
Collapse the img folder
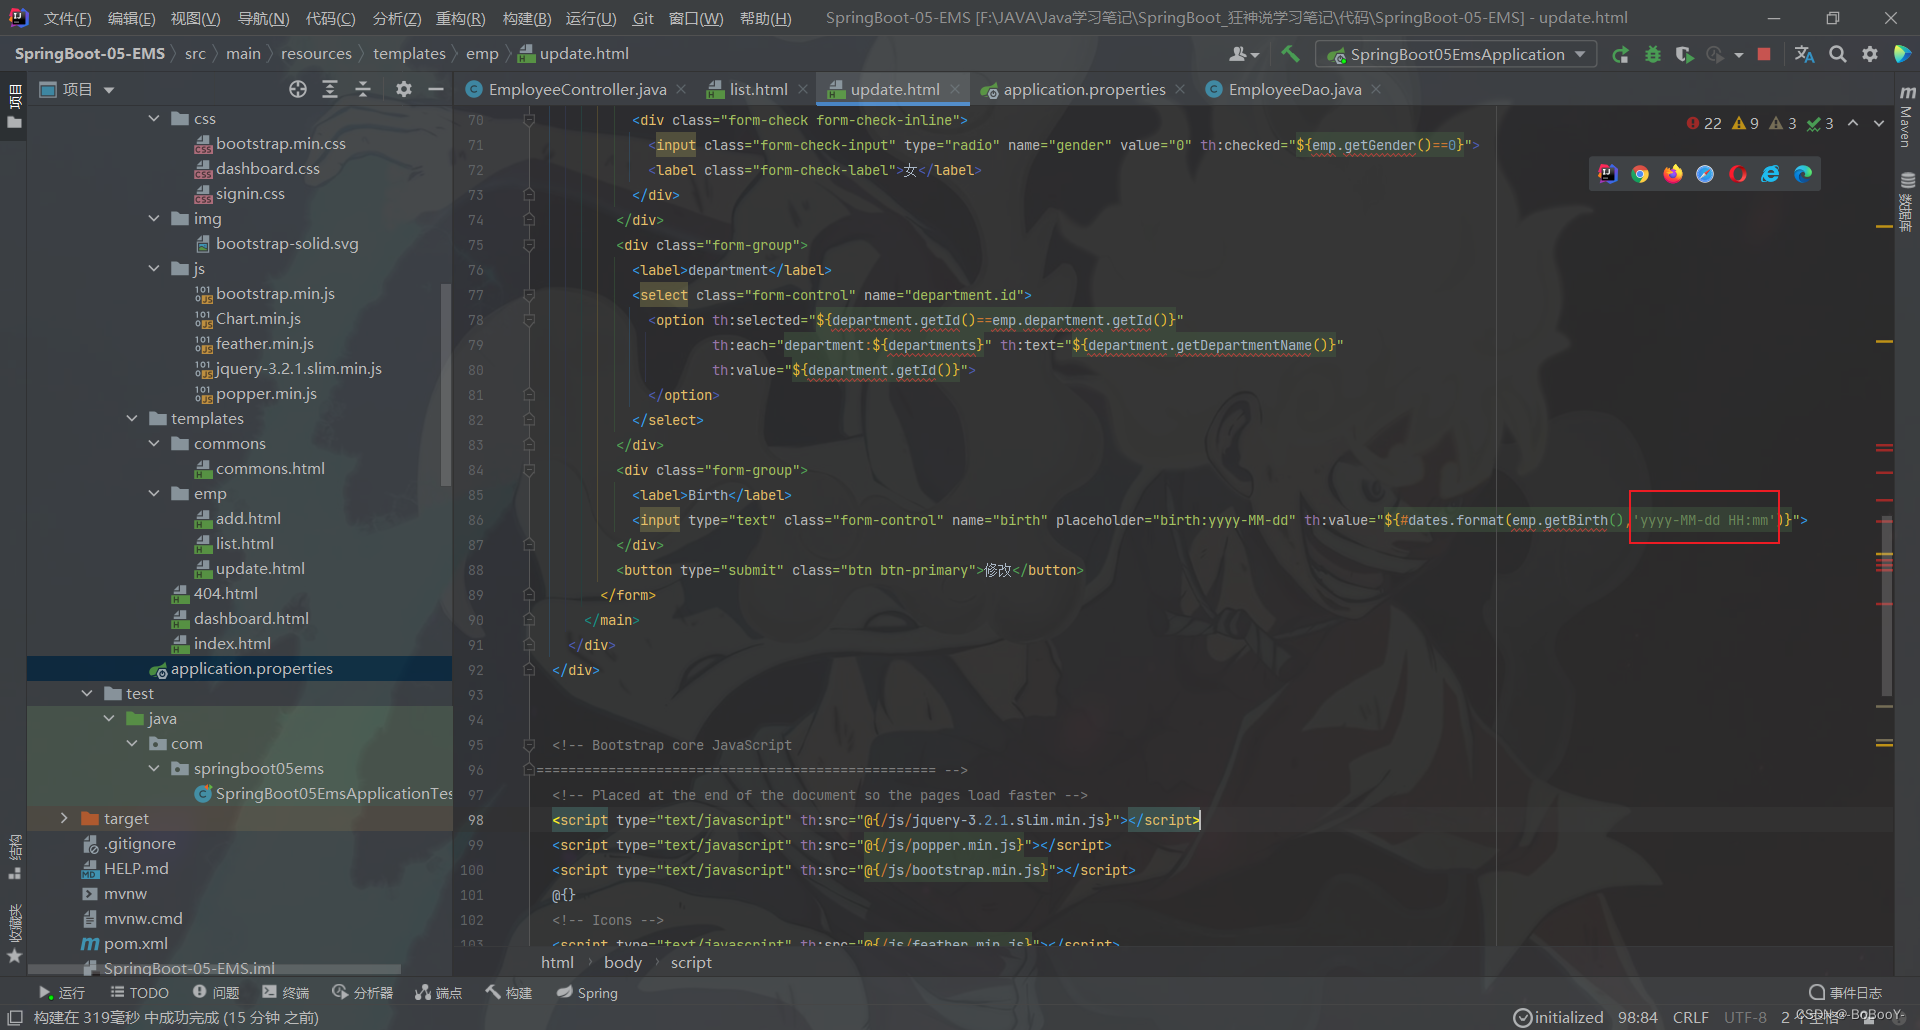[x=154, y=218]
